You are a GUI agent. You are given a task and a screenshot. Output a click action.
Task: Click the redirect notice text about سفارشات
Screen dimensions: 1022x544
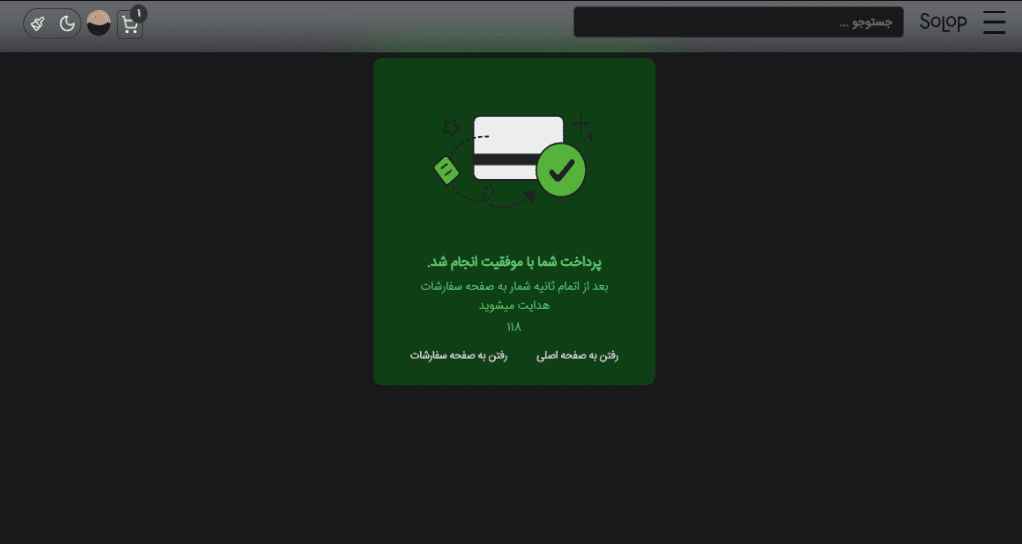[x=514, y=295]
